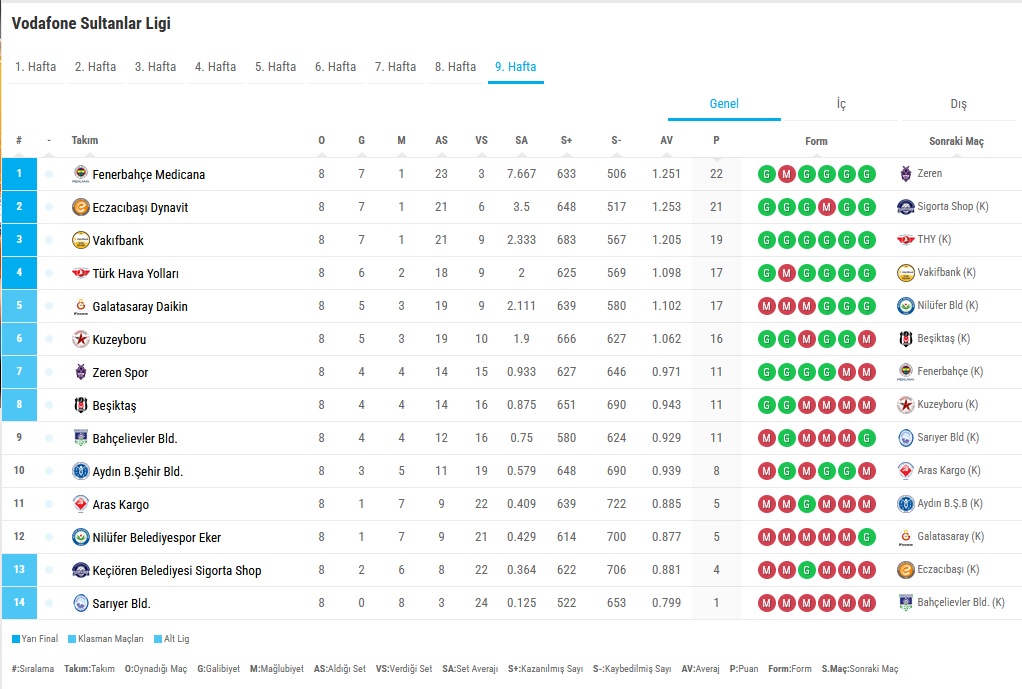This screenshot has width=1022, height=689.
Task: Select the 8. Hafta tab
Action: pos(455,66)
